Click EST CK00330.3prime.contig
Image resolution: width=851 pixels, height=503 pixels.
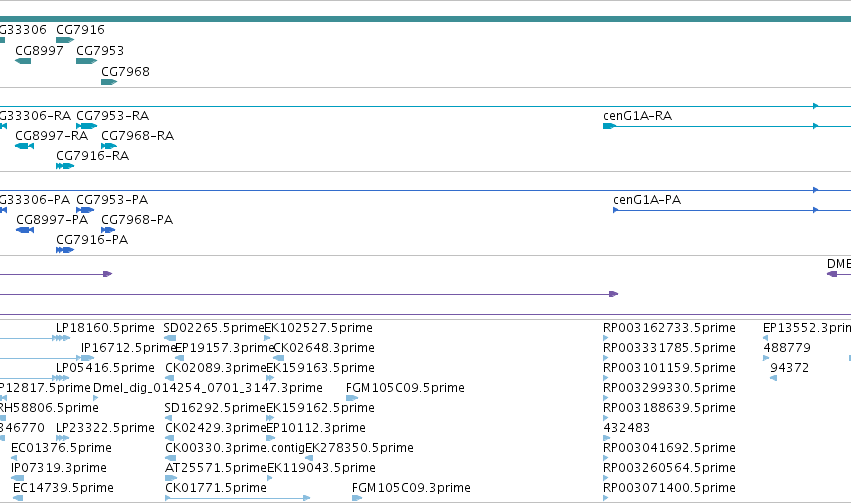[x=235, y=448]
